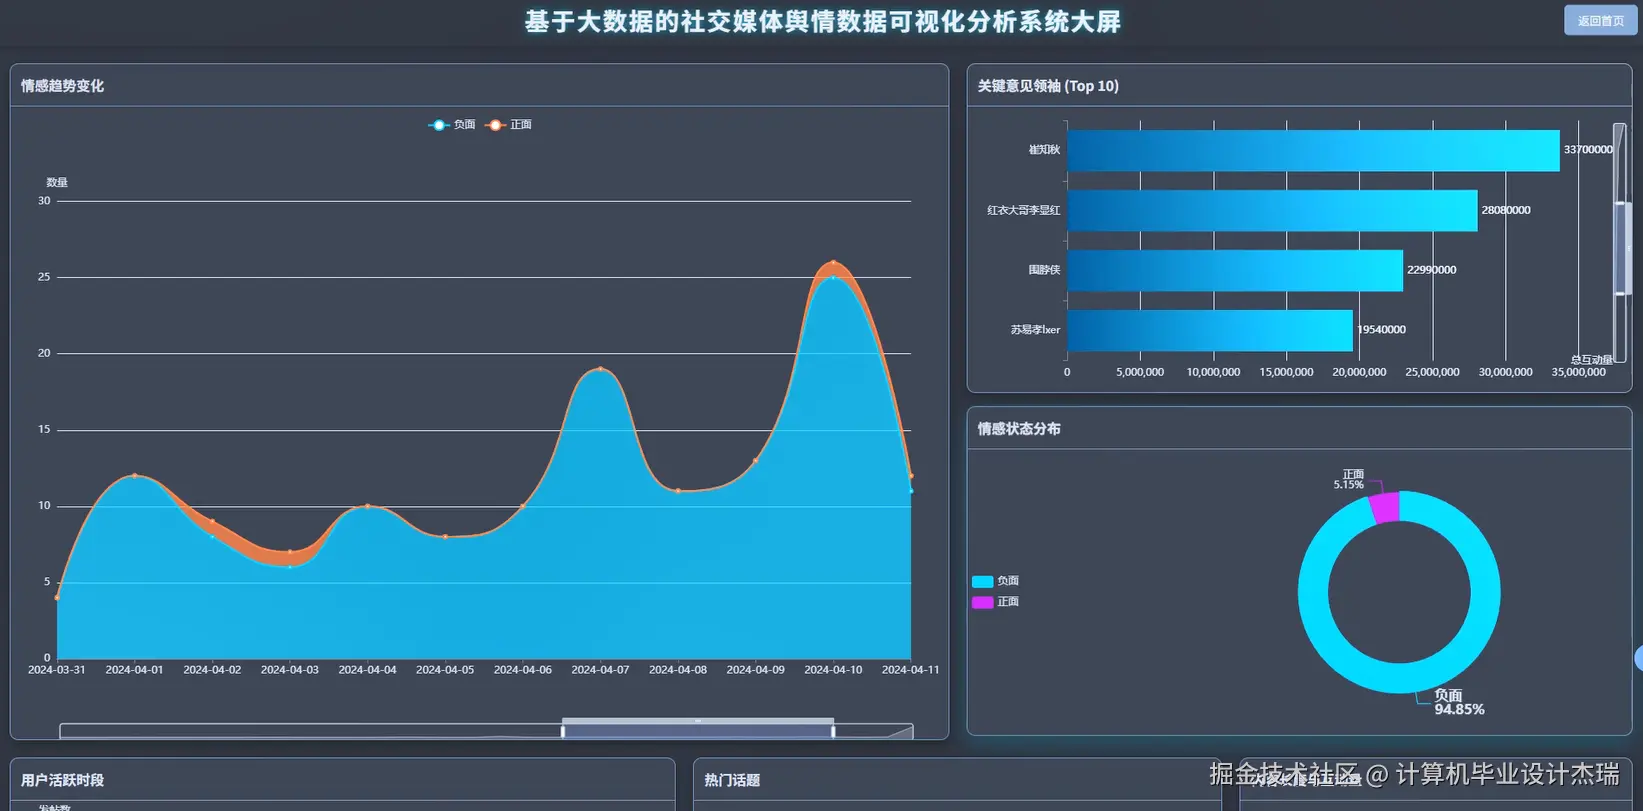Click the data point at 2024-04-09
Screen dimensions: 1643x811
click(755, 460)
